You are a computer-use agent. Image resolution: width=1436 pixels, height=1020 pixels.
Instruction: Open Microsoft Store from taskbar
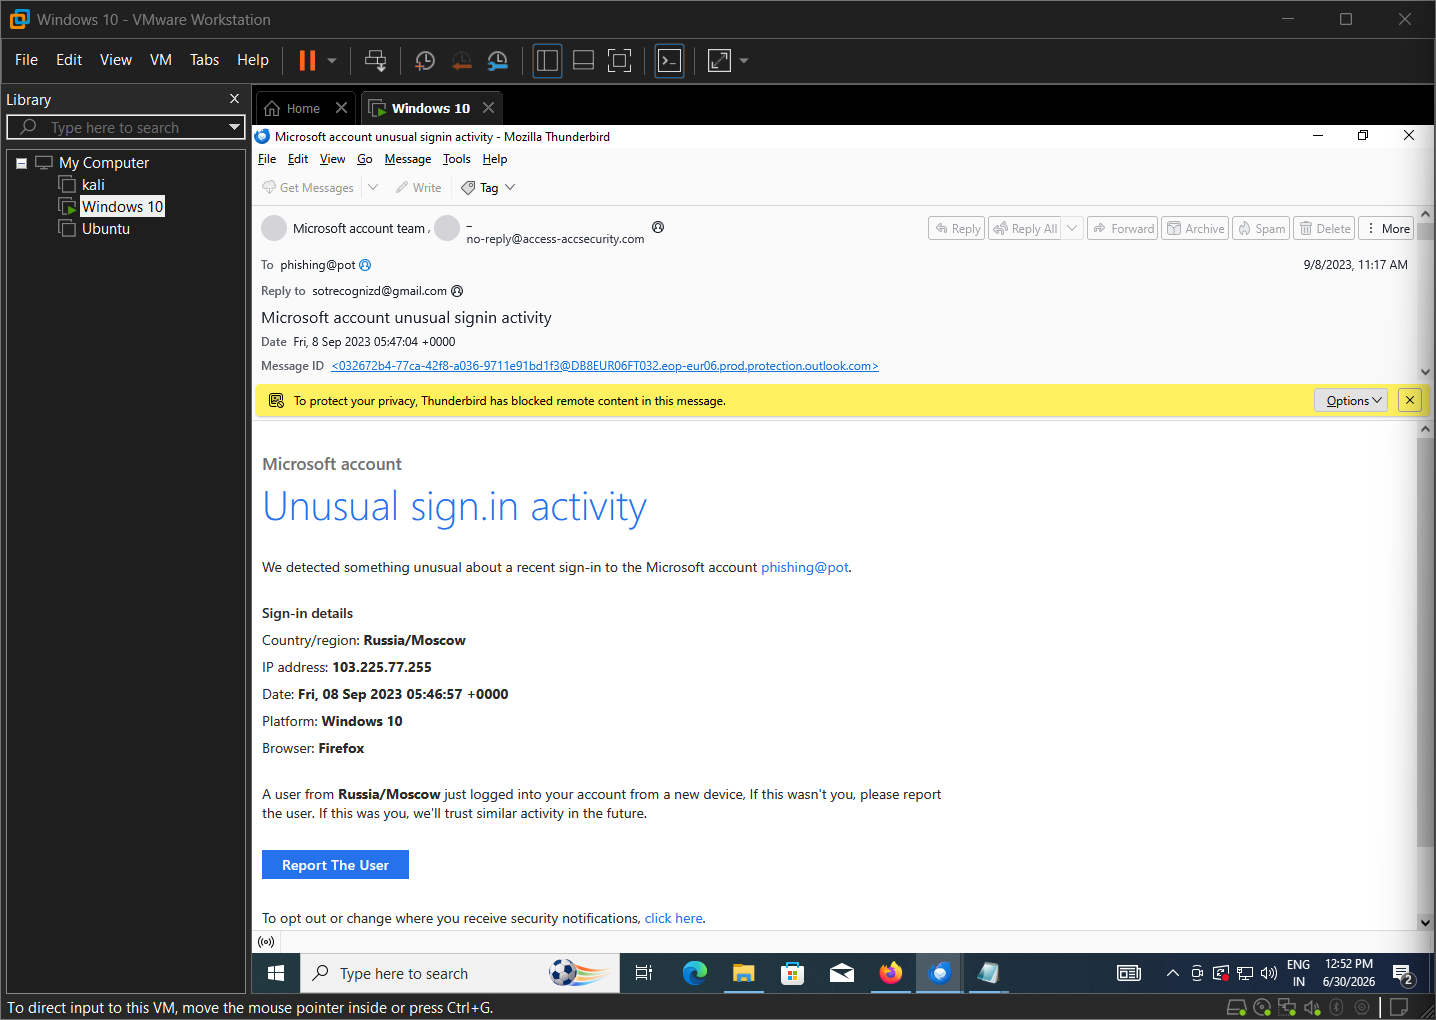click(793, 973)
